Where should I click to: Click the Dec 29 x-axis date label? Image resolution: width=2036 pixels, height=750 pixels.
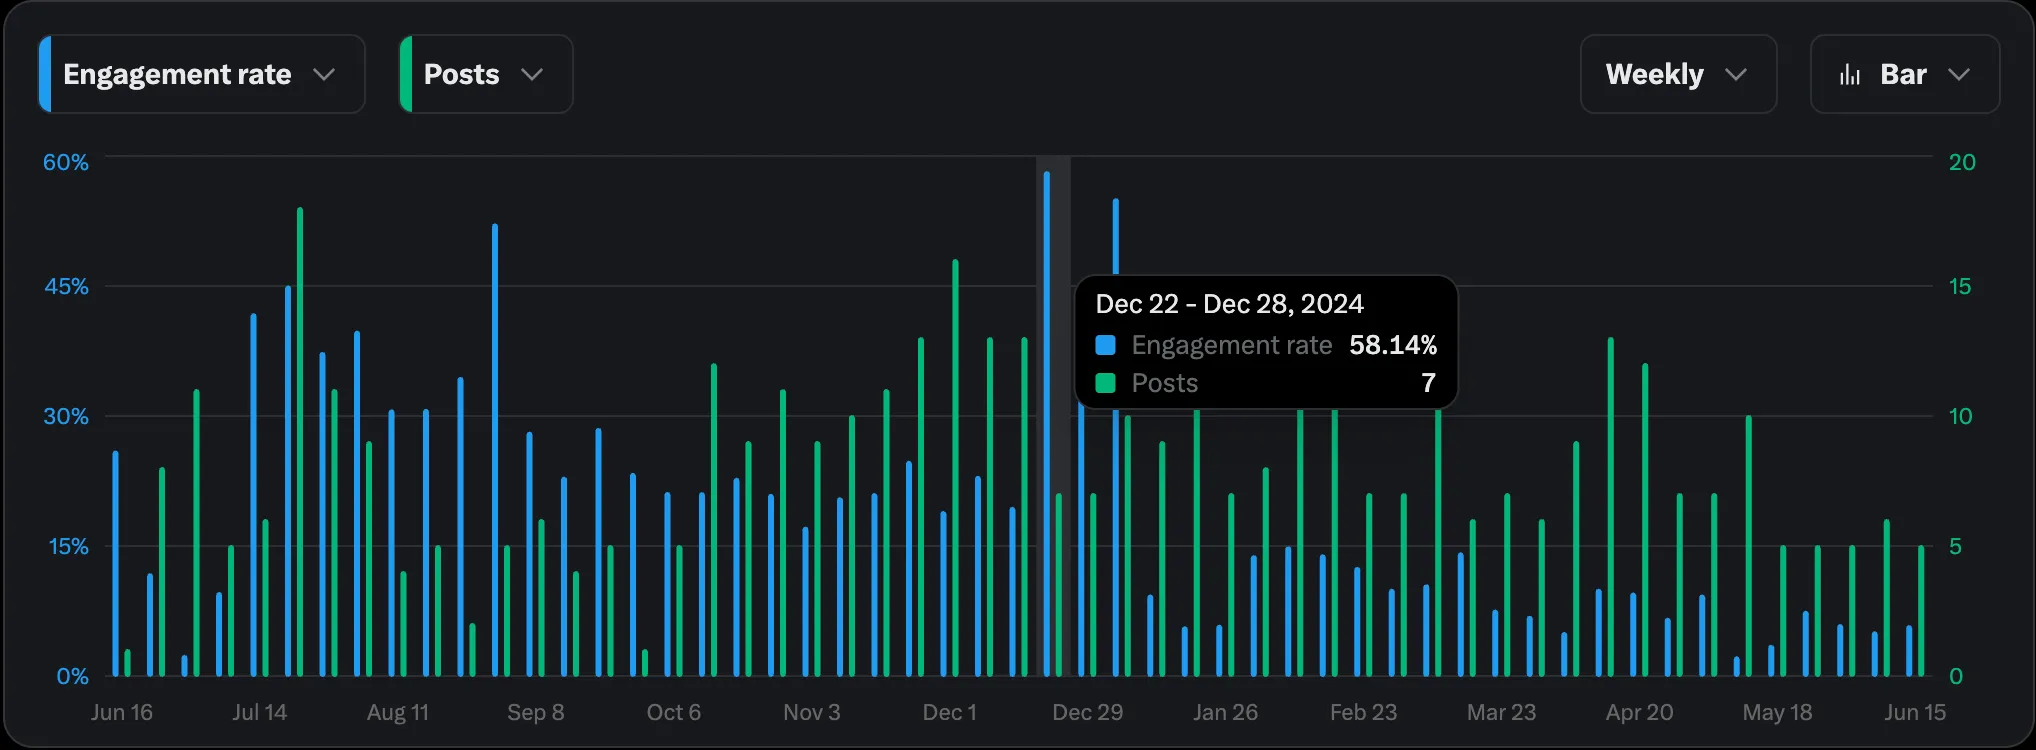(x=1087, y=712)
